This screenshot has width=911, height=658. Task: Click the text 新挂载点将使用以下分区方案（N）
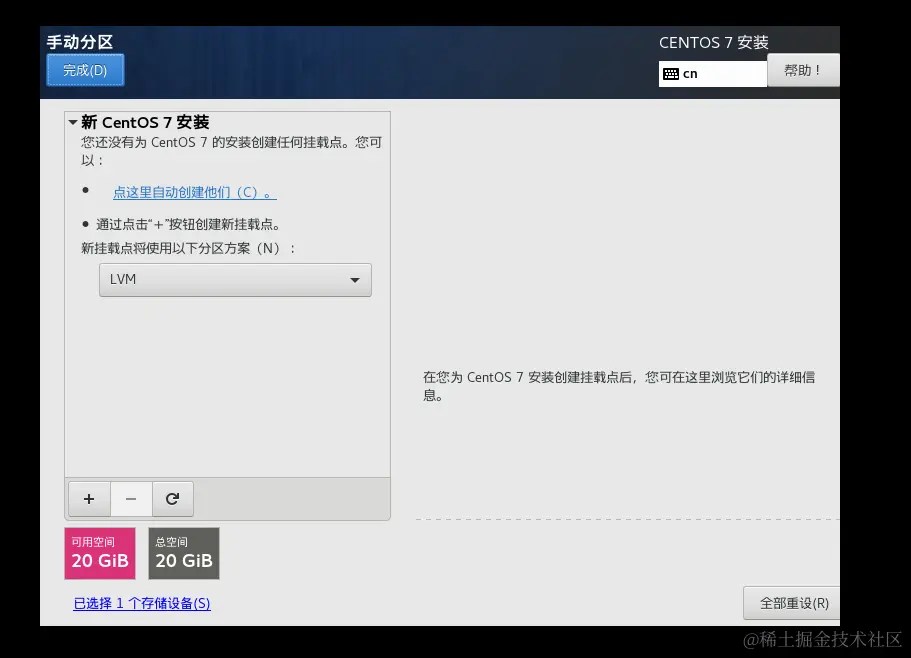coord(188,249)
